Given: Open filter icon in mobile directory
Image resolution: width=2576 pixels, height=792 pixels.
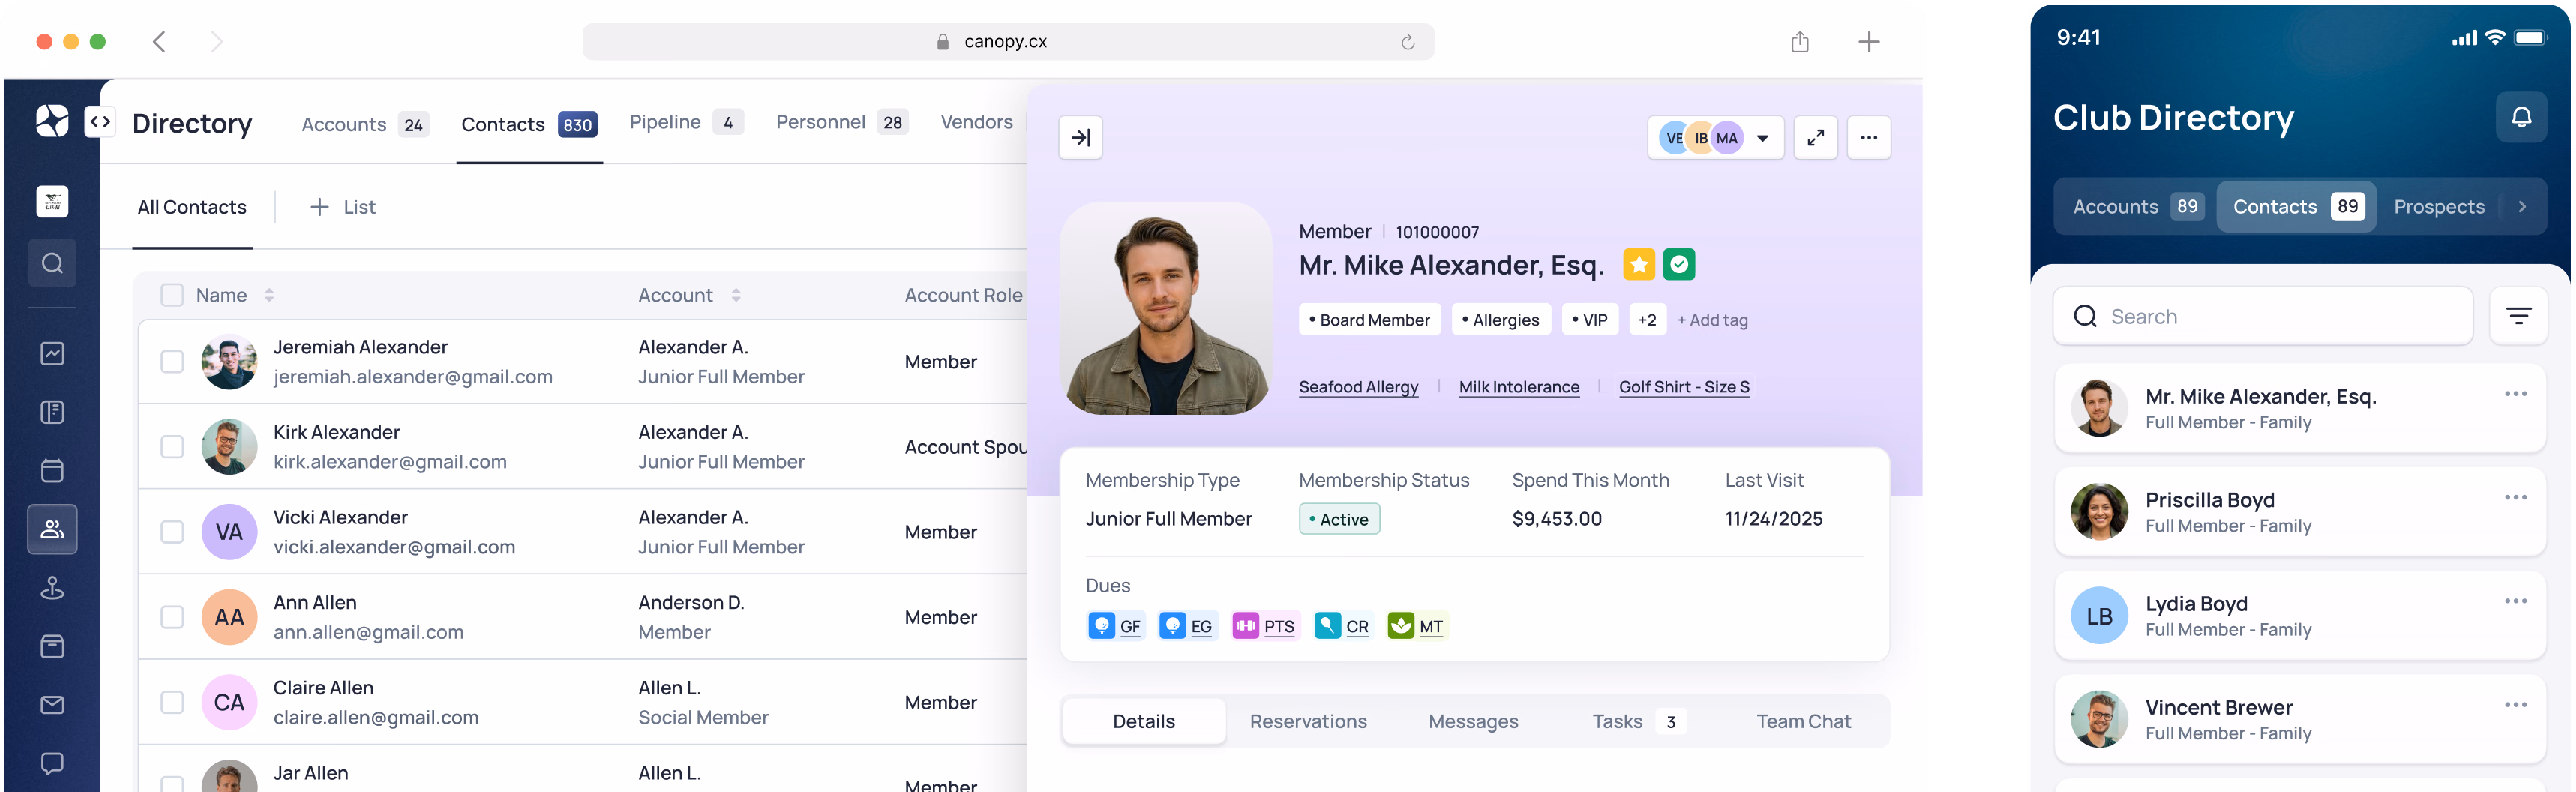Looking at the screenshot, I should tap(2518, 316).
